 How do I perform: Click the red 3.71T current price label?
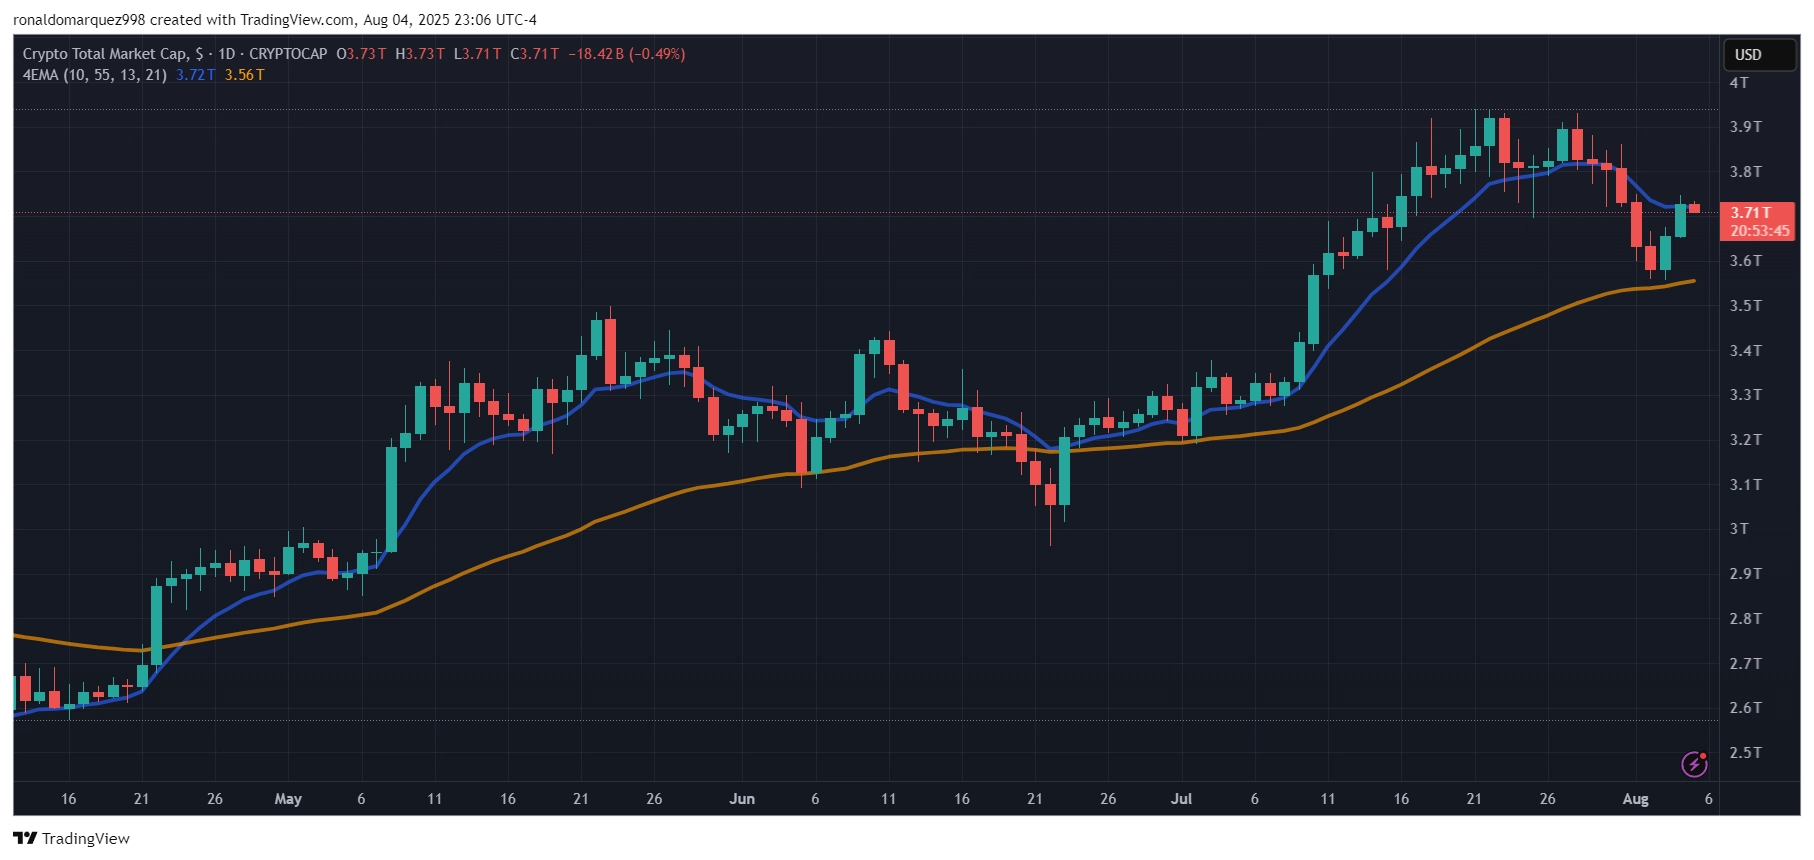[1751, 213]
